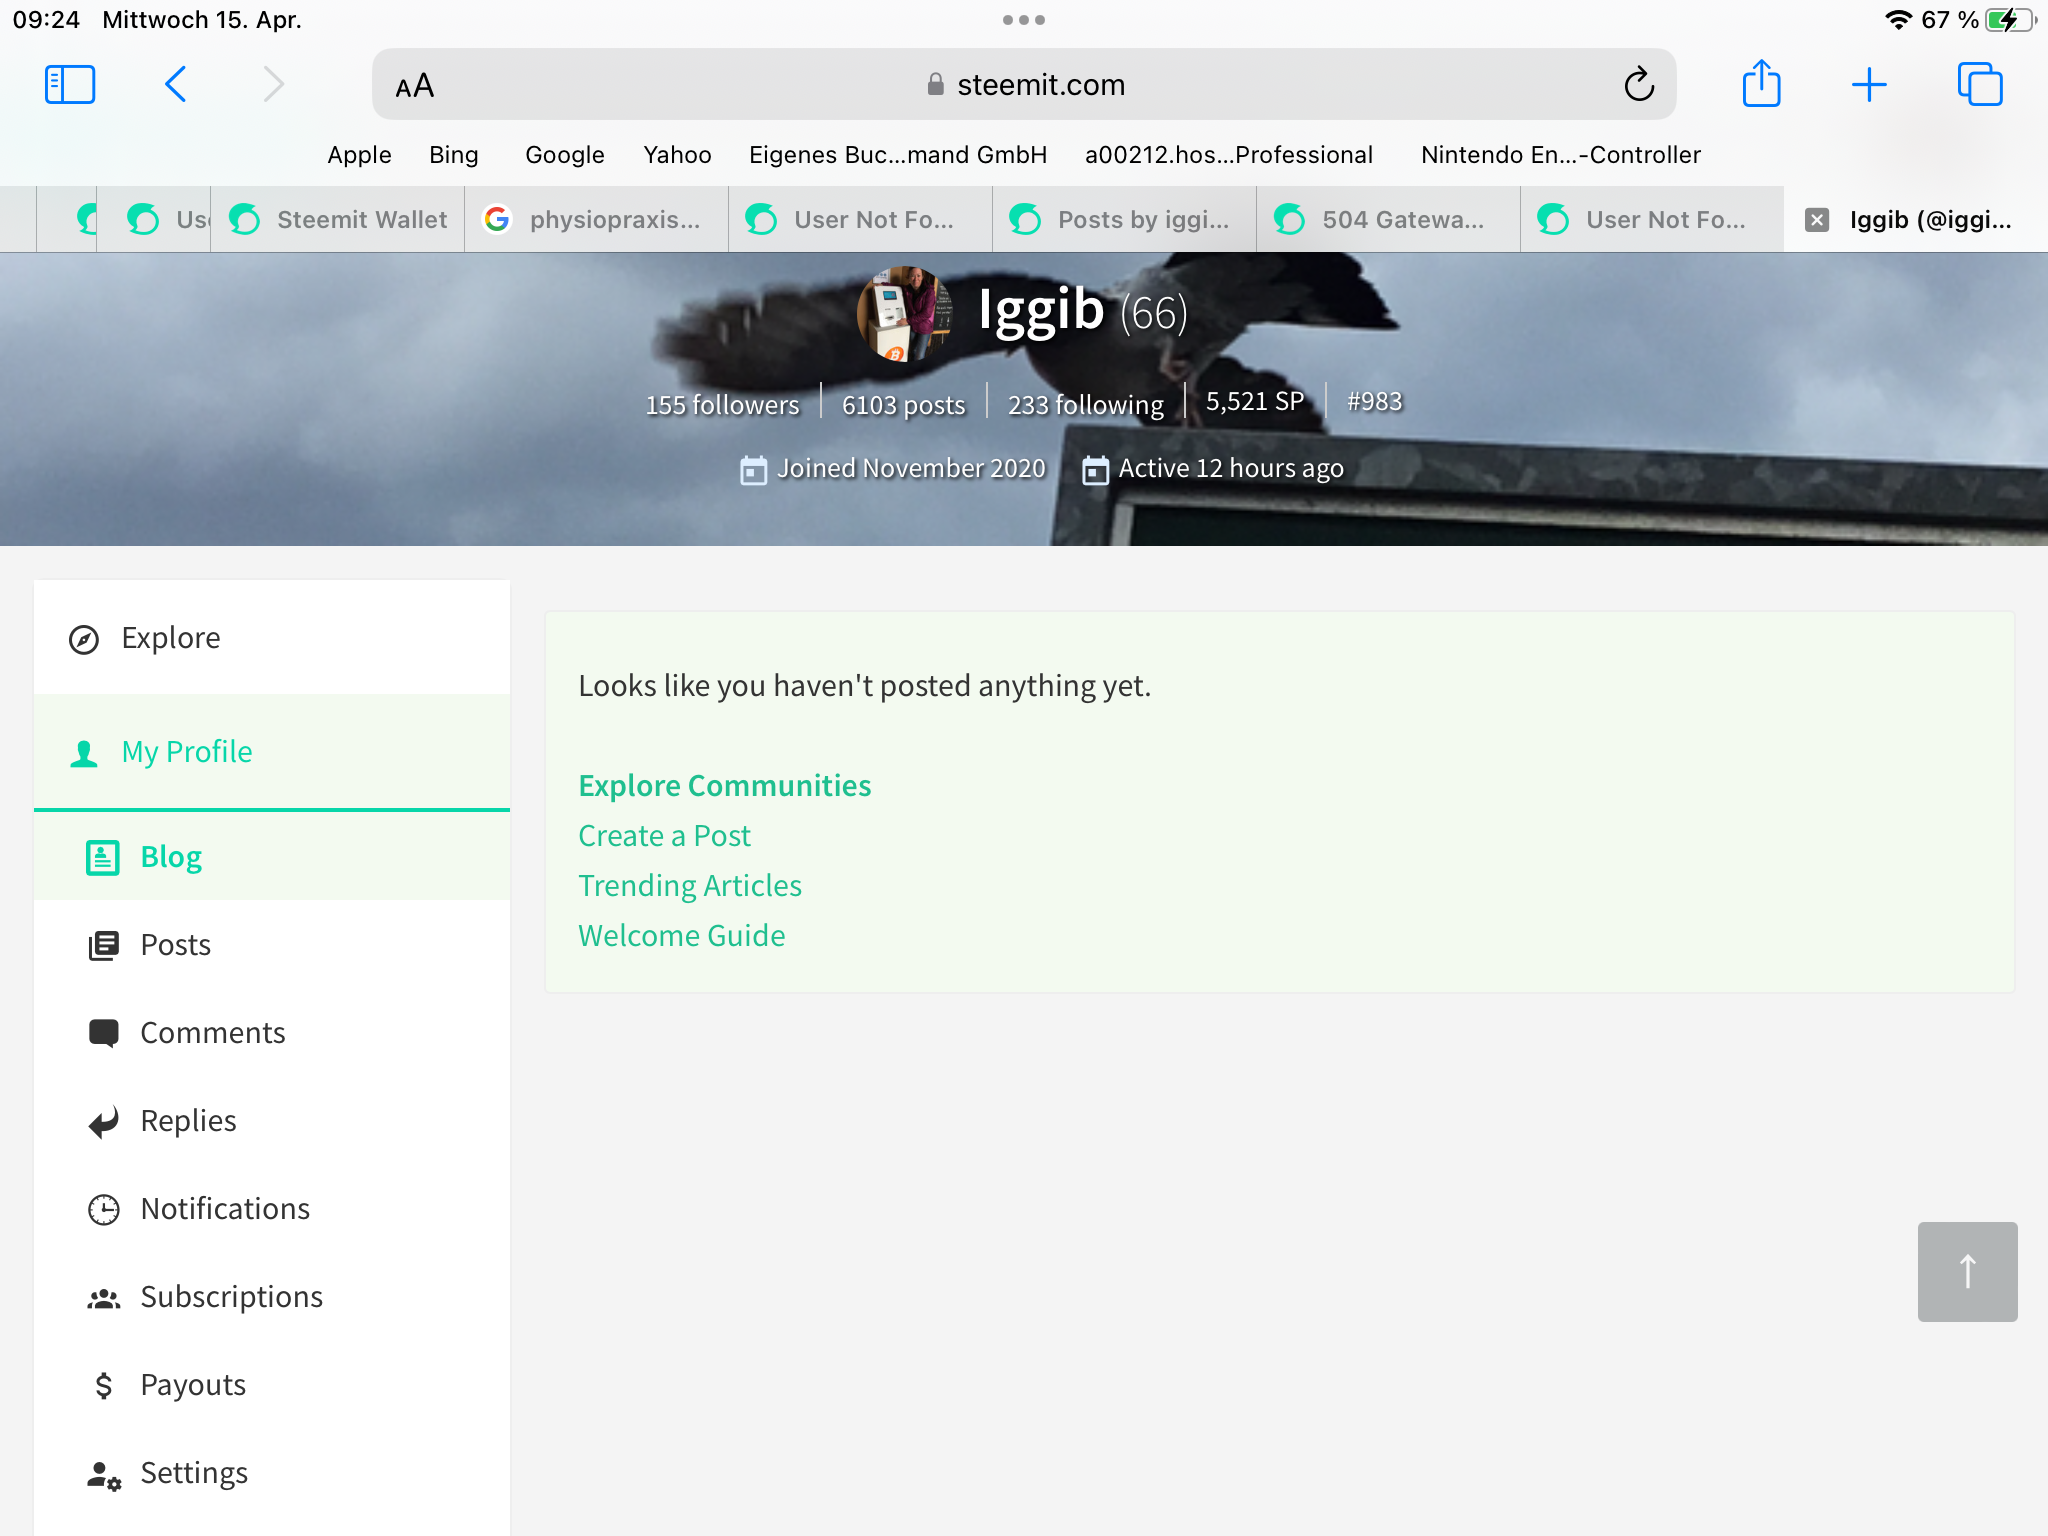This screenshot has width=2048, height=1536.
Task: Add a new tab with plus icon
Action: [1868, 85]
